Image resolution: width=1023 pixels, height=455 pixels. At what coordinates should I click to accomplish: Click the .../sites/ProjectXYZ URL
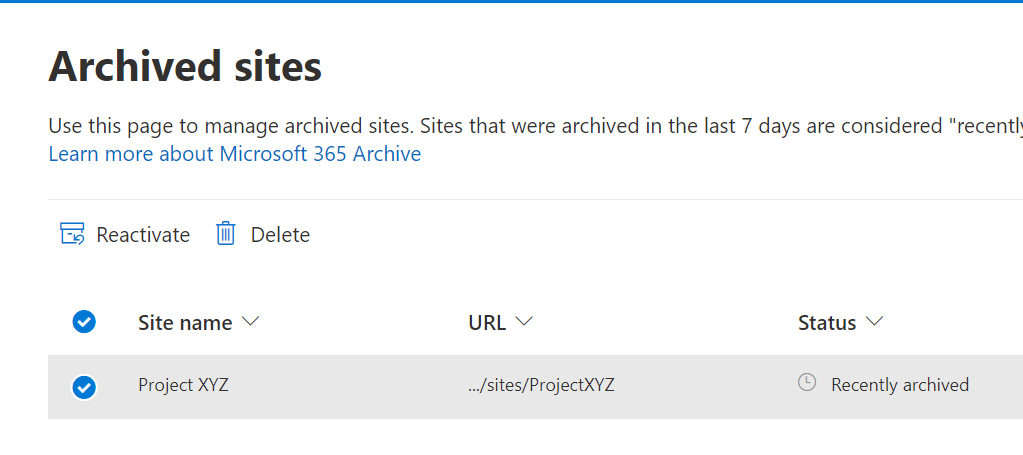(x=541, y=385)
